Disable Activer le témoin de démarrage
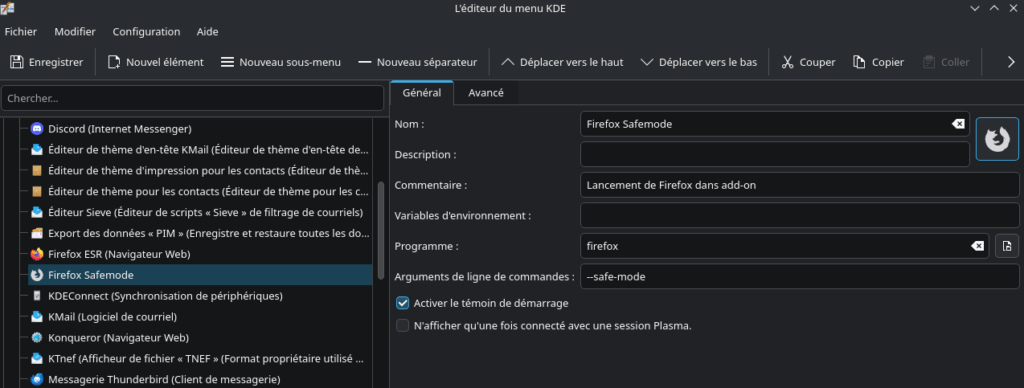 coord(403,303)
